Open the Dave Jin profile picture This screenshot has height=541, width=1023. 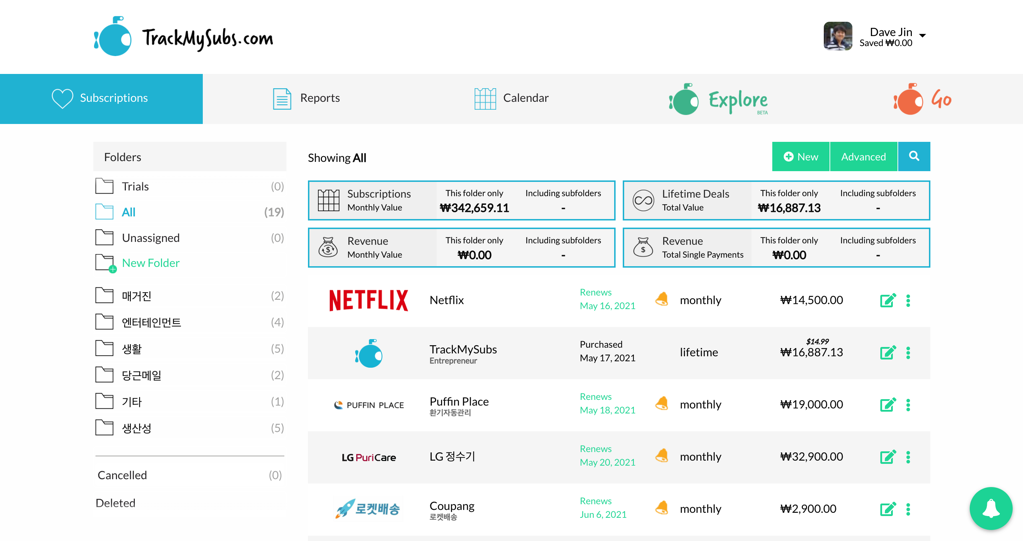(x=838, y=36)
